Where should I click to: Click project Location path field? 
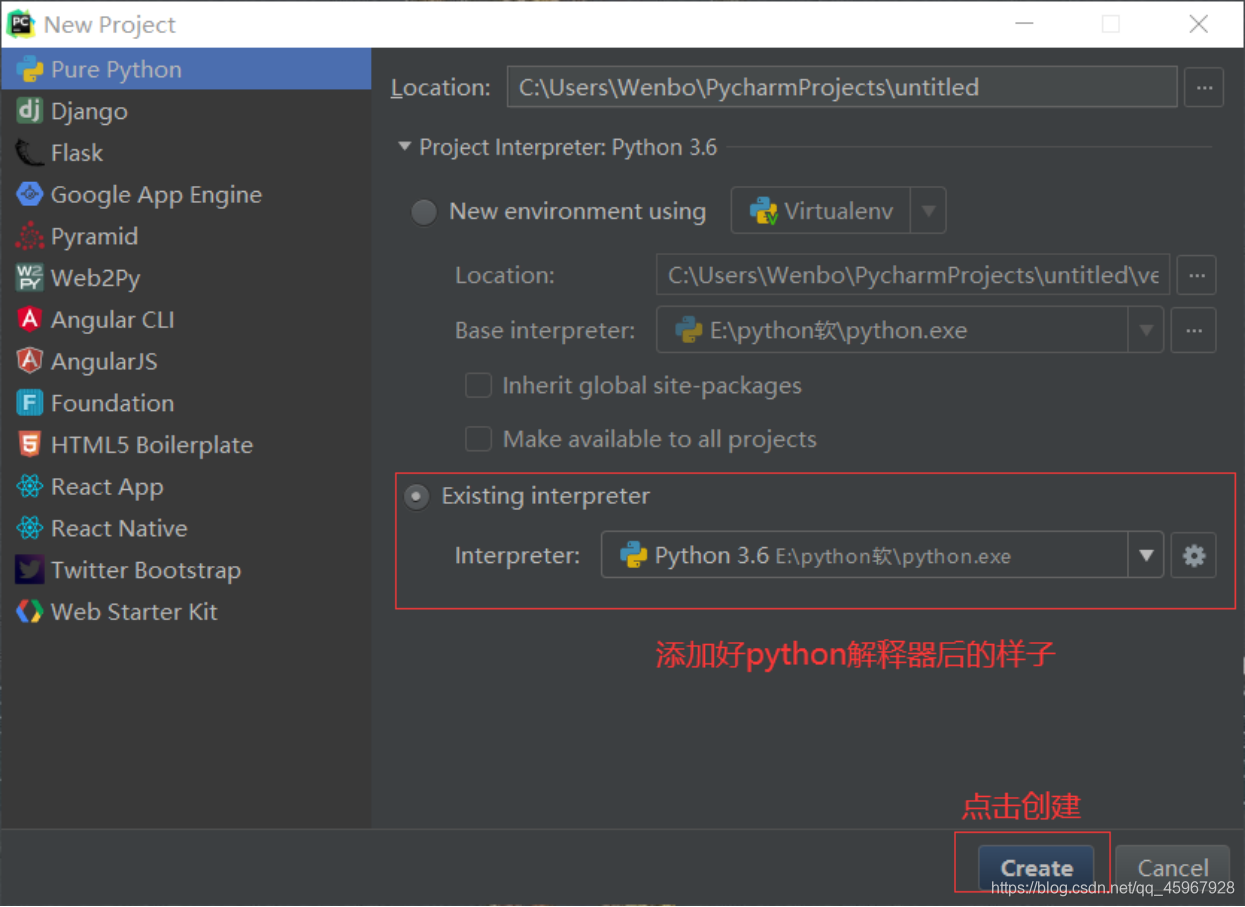842,87
